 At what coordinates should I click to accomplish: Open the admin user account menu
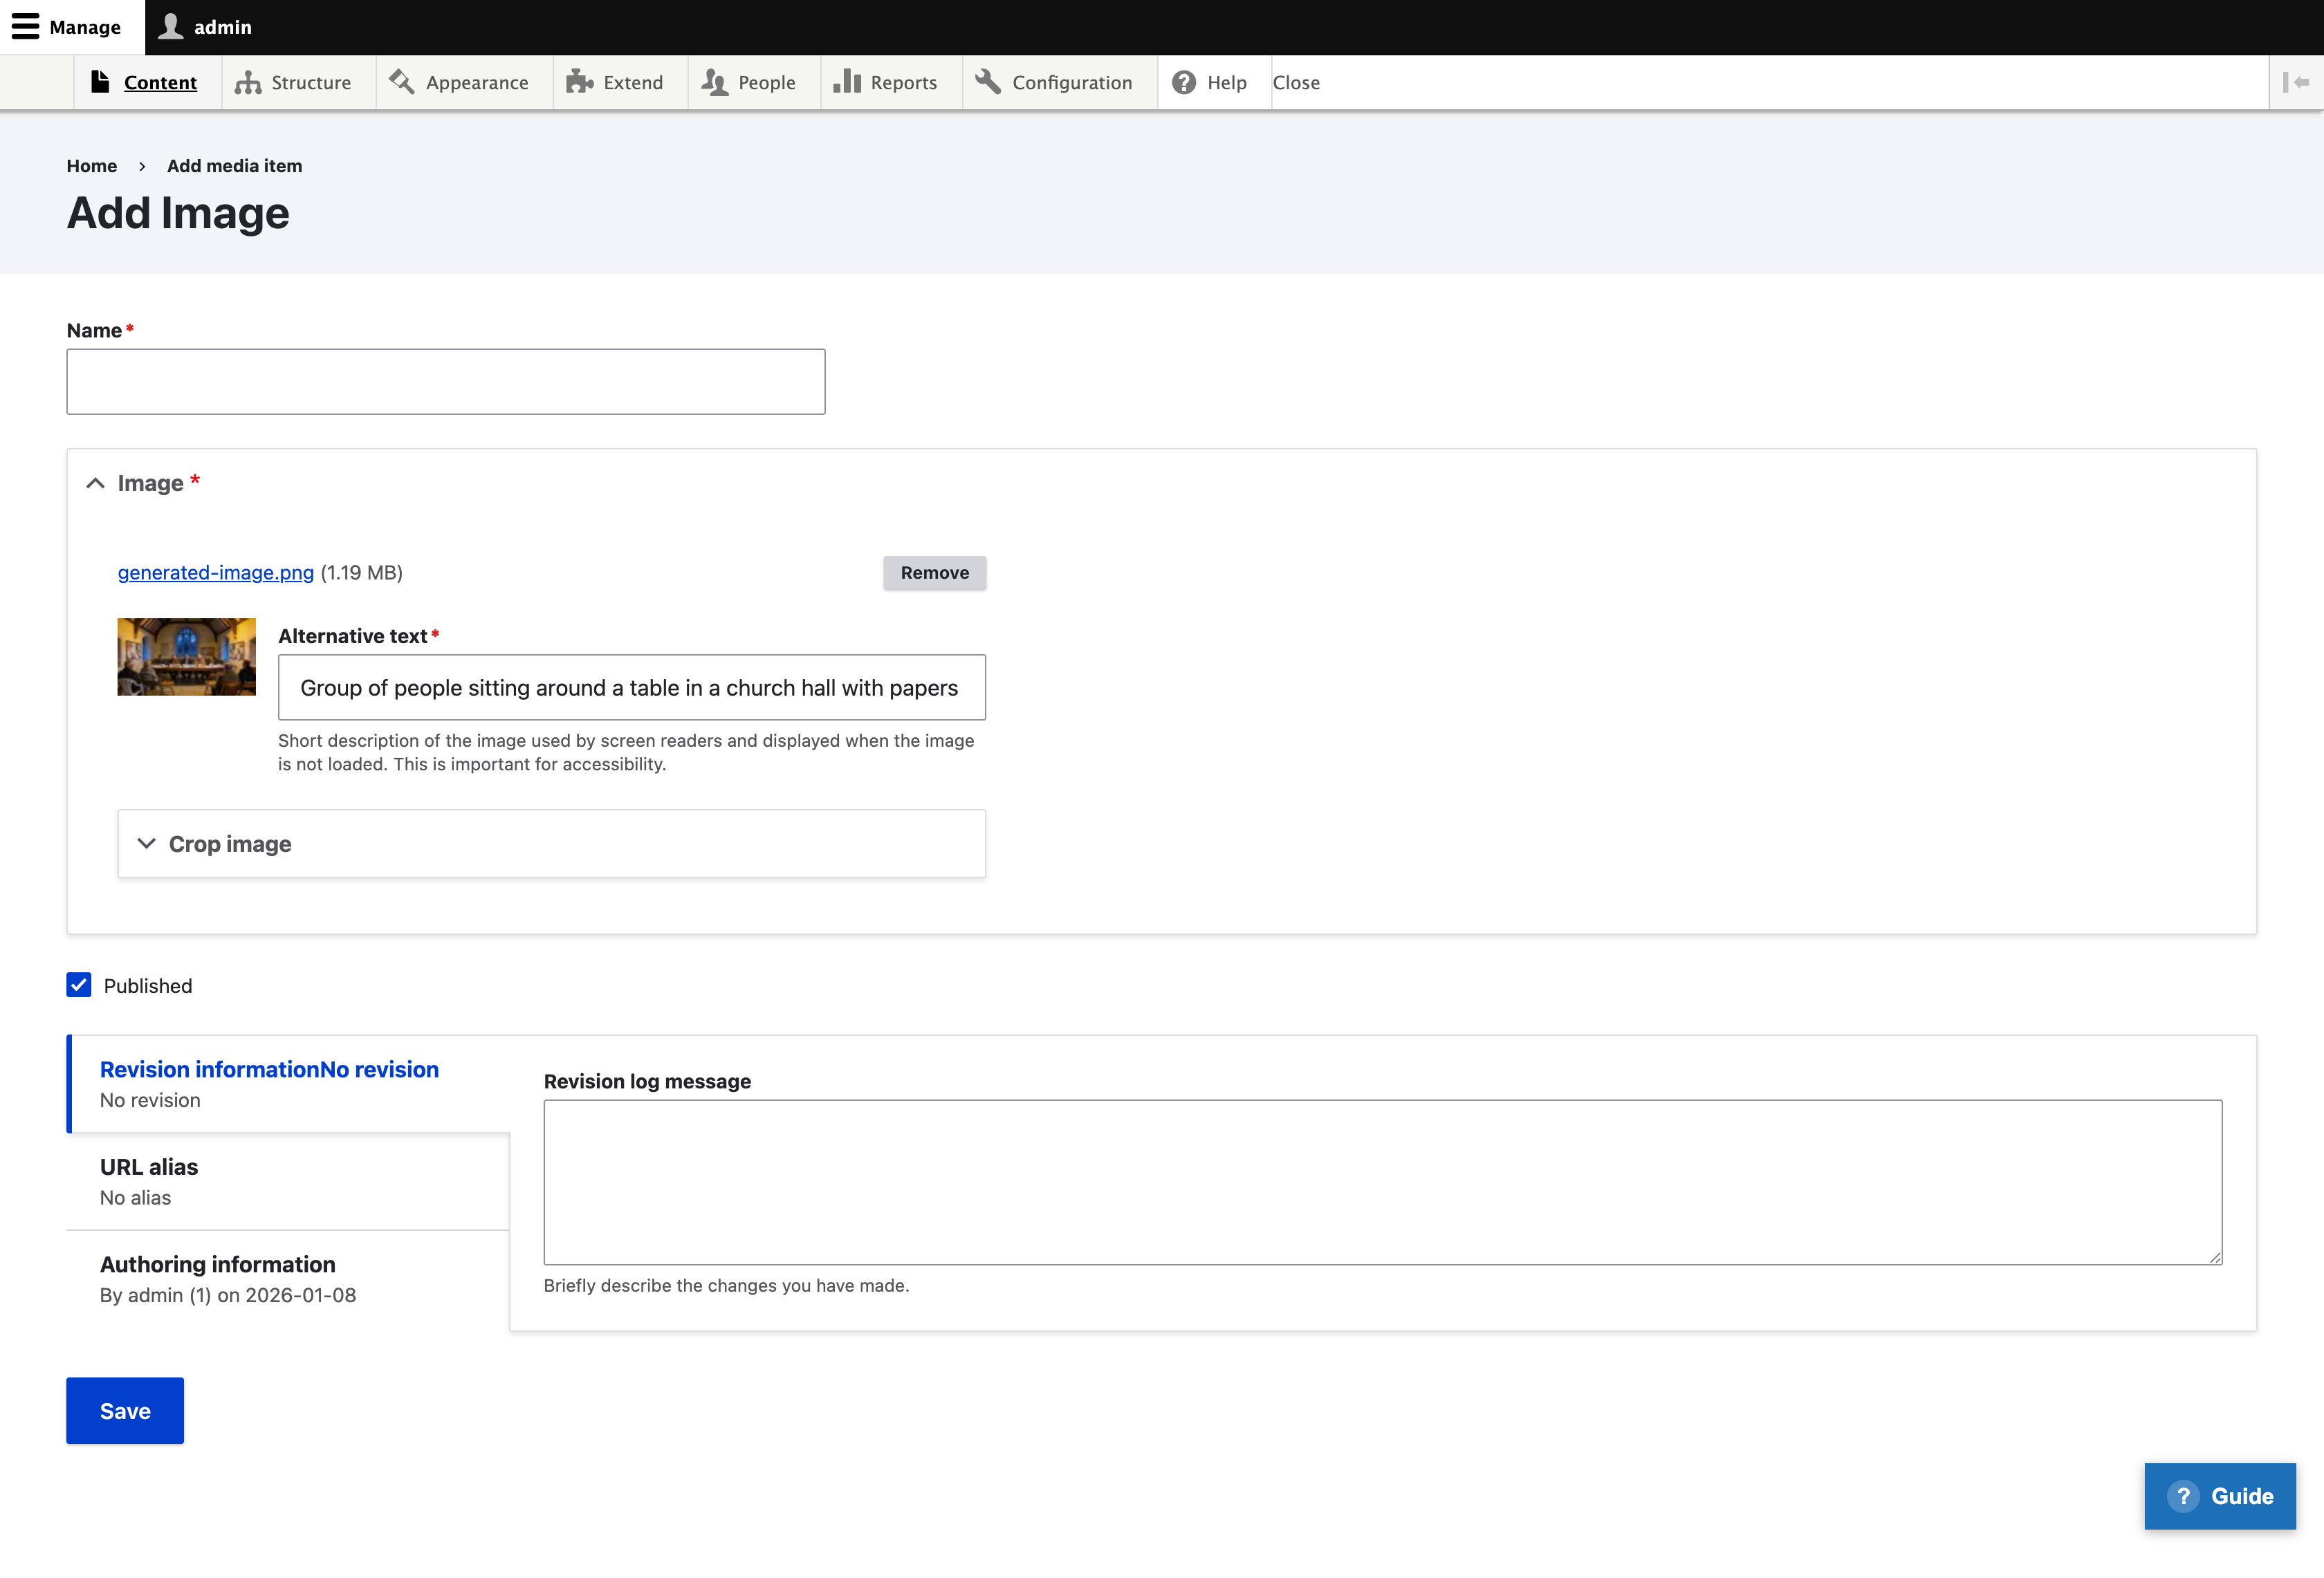point(172,27)
